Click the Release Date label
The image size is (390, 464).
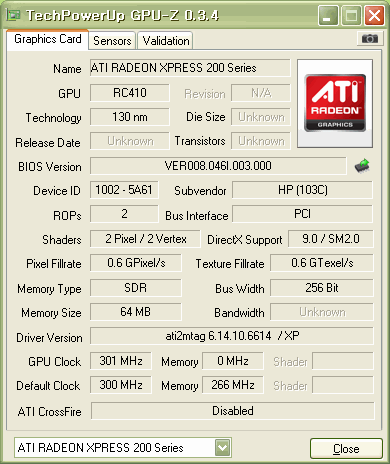coord(48,143)
